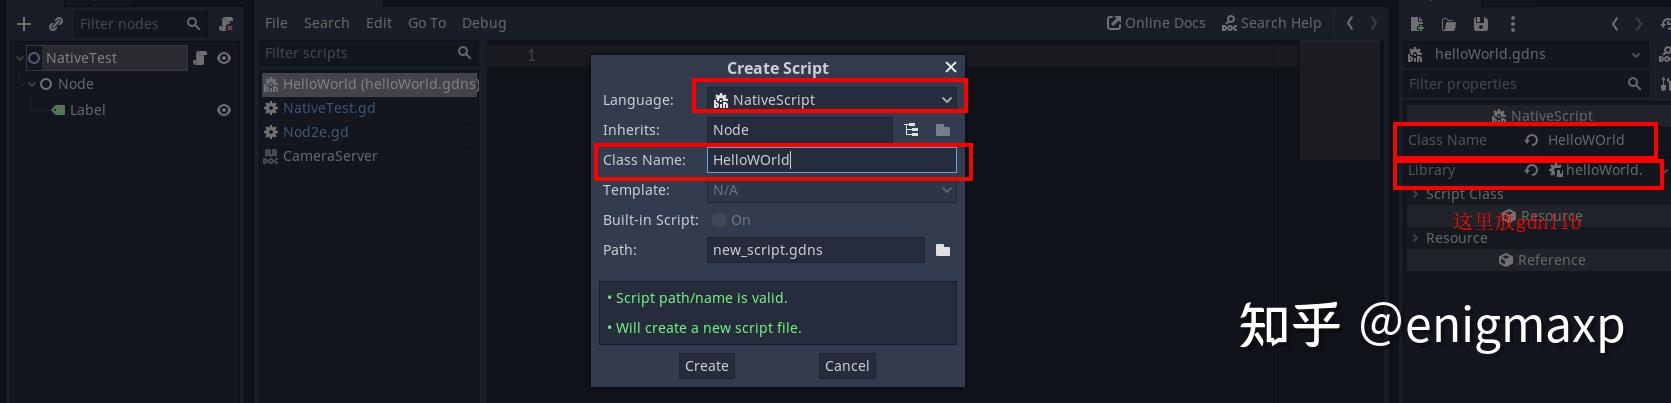Click the NativeScript section header in Inspector
This screenshot has width=1671, height=403.
point(1541,116)
